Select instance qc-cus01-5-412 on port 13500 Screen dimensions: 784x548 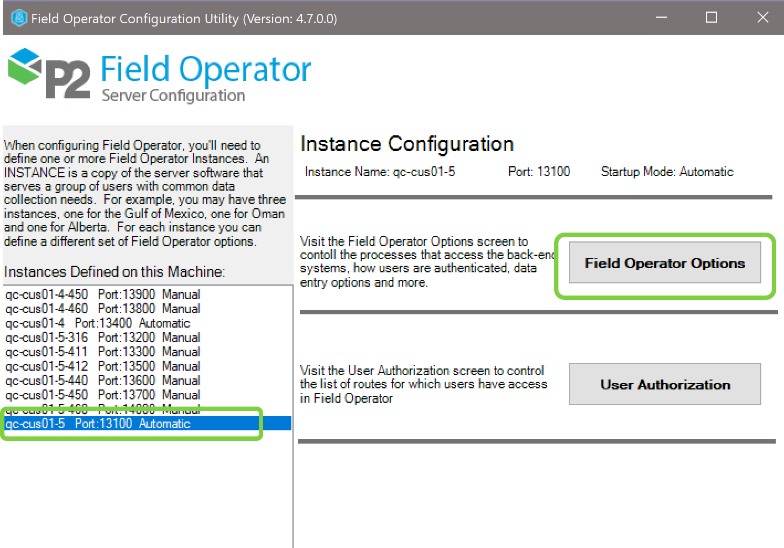pos(102,366)
